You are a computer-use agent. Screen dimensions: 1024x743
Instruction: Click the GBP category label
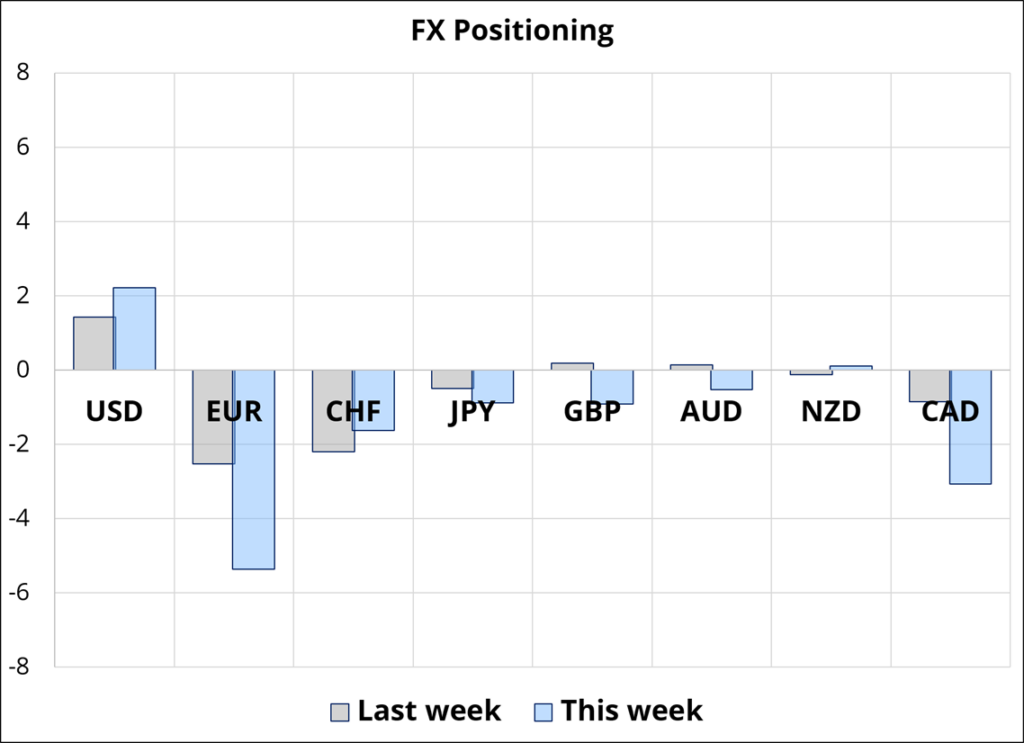[592, 411]
